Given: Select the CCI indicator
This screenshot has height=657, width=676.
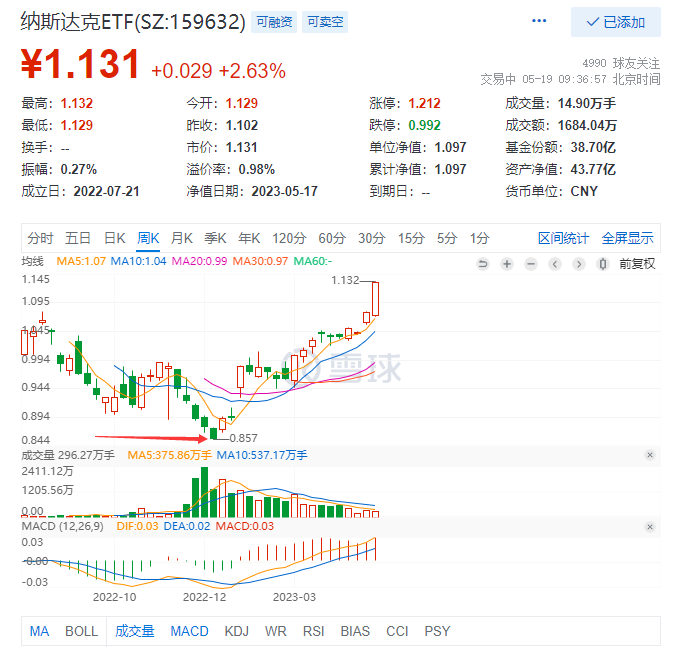Looking at the screenshot, I should coord(397,631).
